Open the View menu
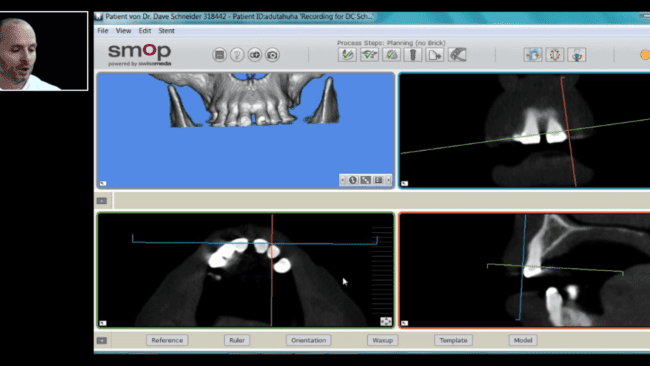 coord(123,31)
